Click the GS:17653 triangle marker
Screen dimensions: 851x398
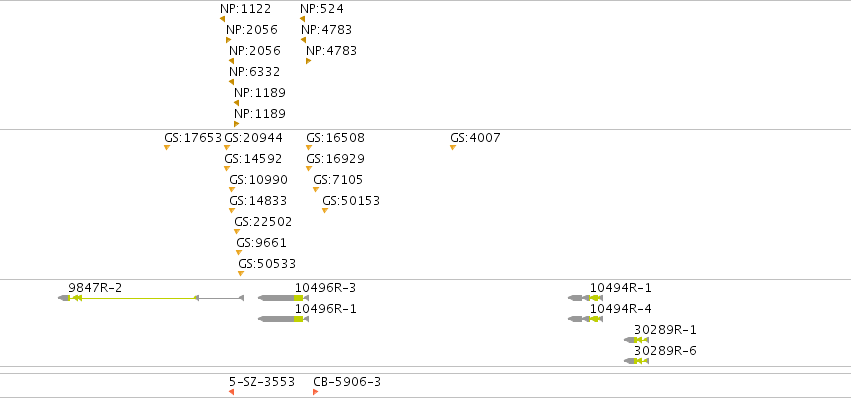(x=167, y=148)
